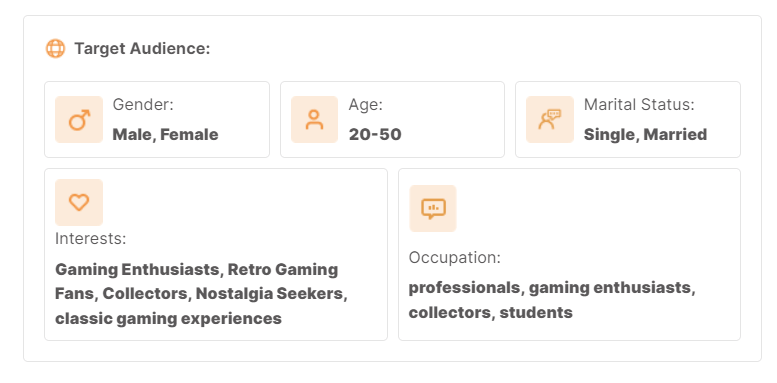Click the globe icon beside Target Audience
777x383 pixels.
[x=56, y=49]
